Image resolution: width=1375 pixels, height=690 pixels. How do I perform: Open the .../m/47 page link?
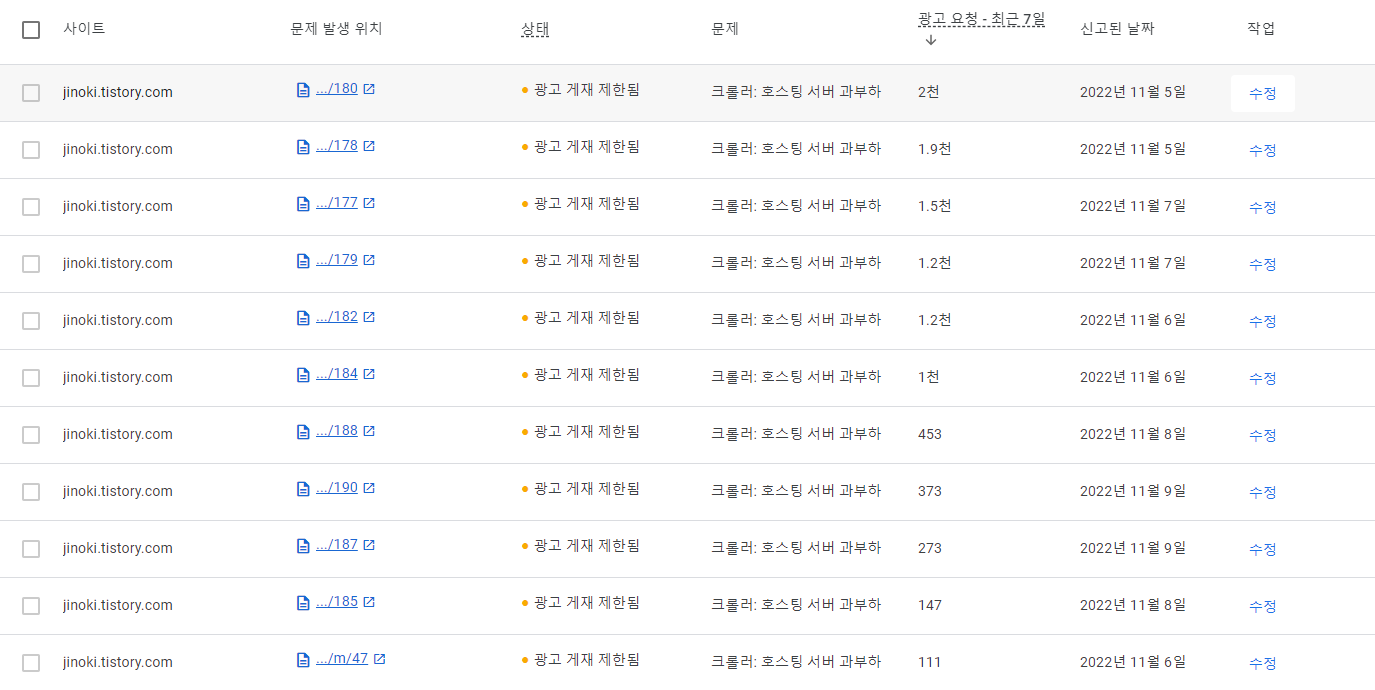[342, 659]
